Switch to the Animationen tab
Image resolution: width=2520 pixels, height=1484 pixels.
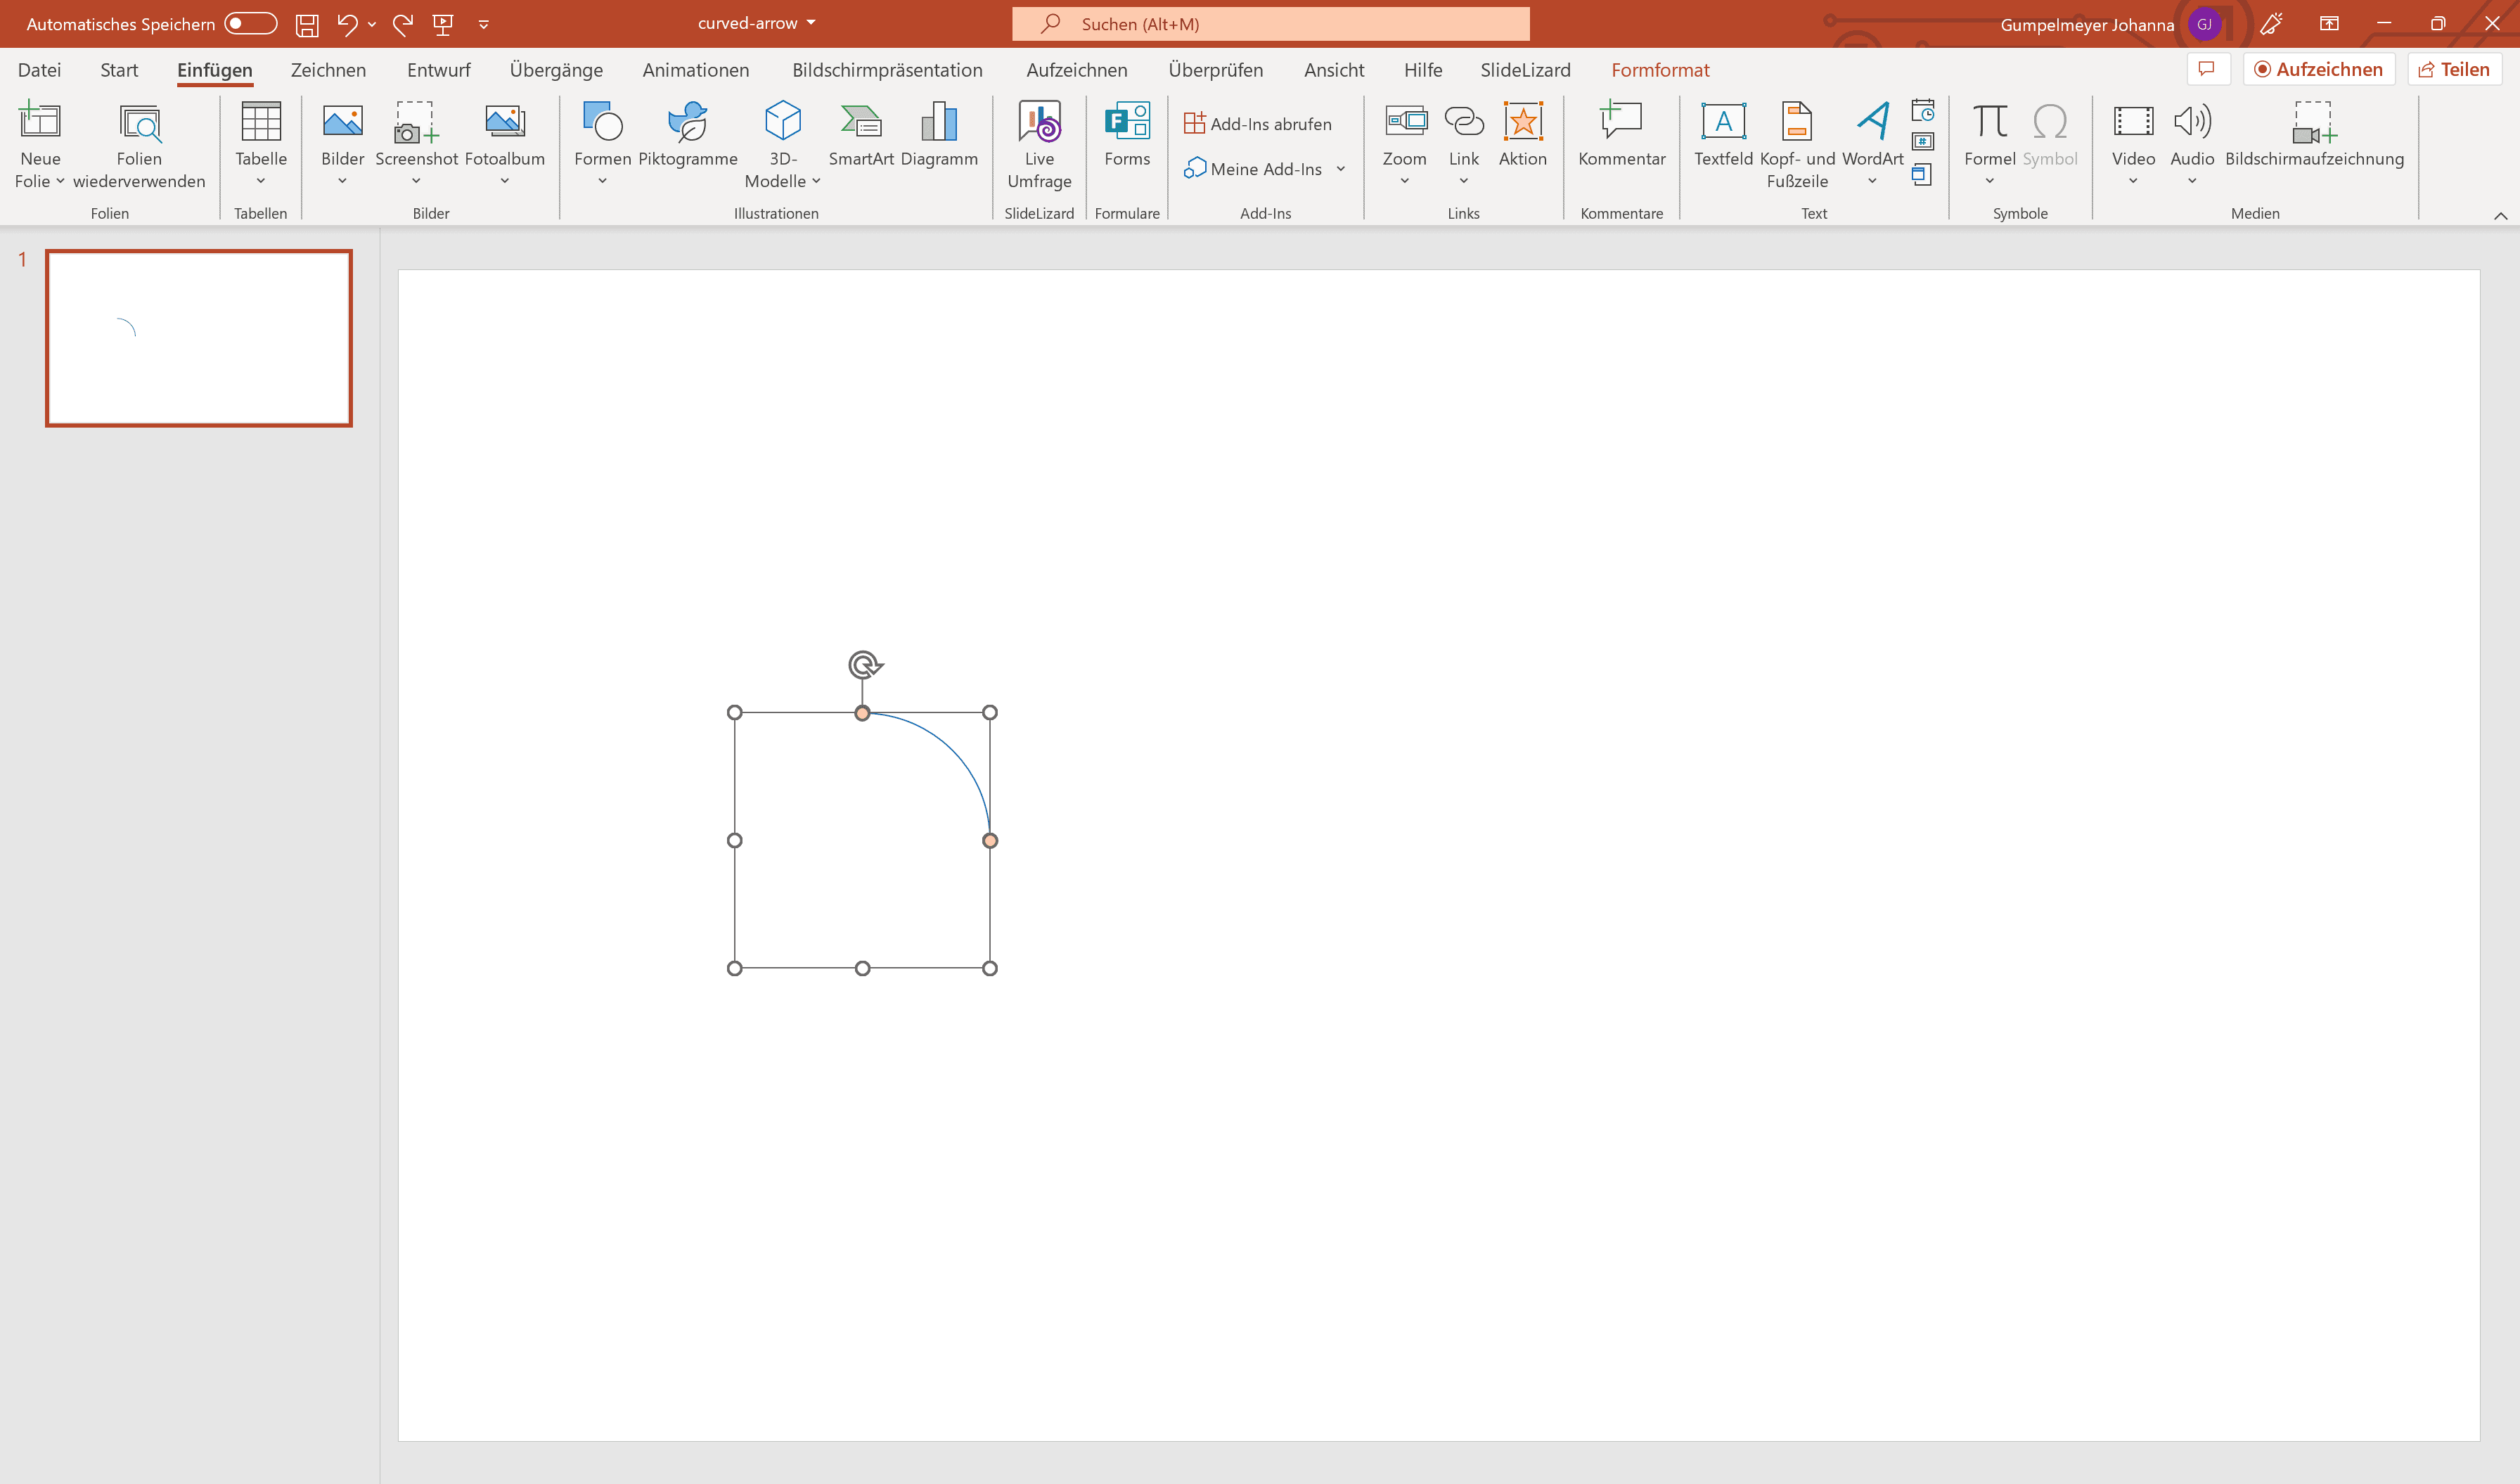[x=695, y=70]
